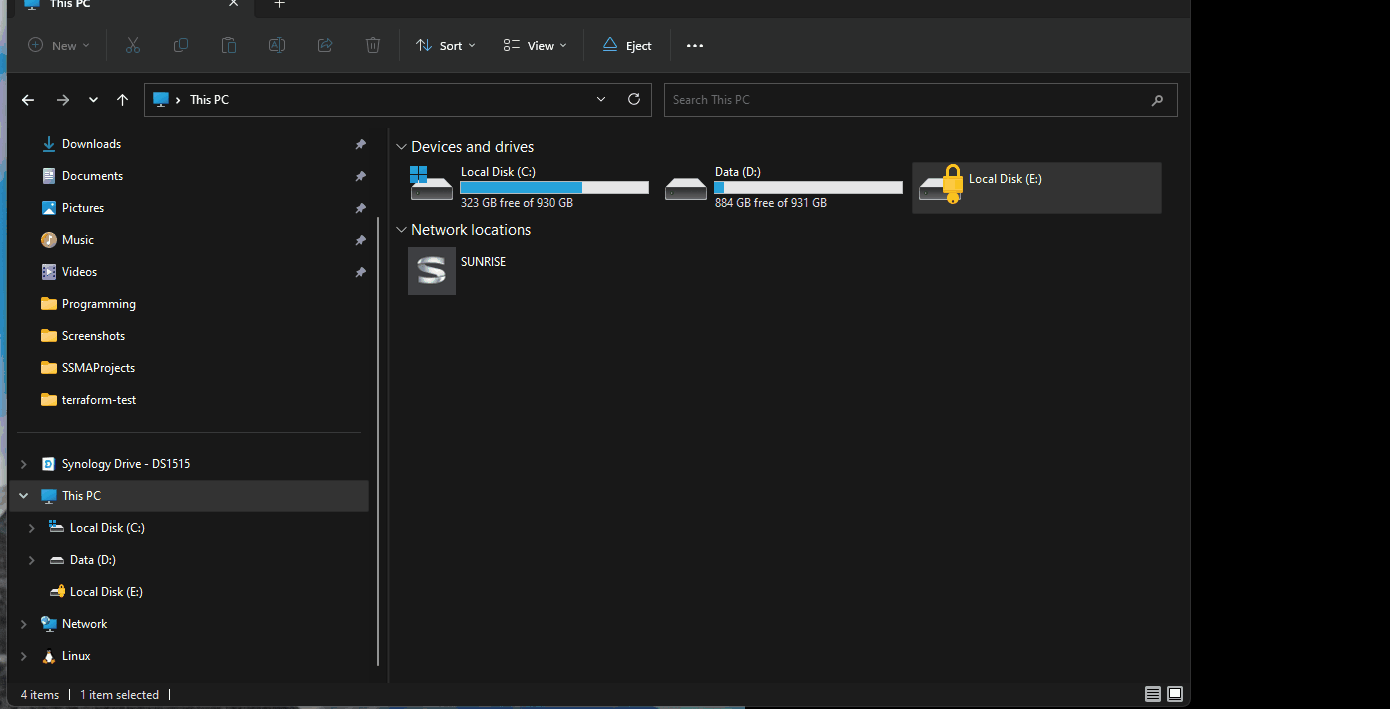
Task: Expand Local Disk (C:) in the navigation tree
Action: coord(31,527)
